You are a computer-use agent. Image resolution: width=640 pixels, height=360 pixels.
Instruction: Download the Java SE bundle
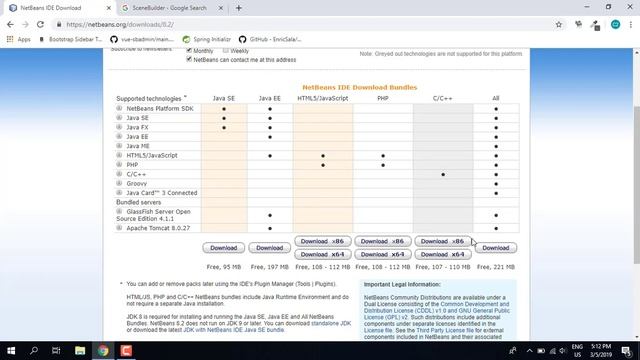pos(224,248)
